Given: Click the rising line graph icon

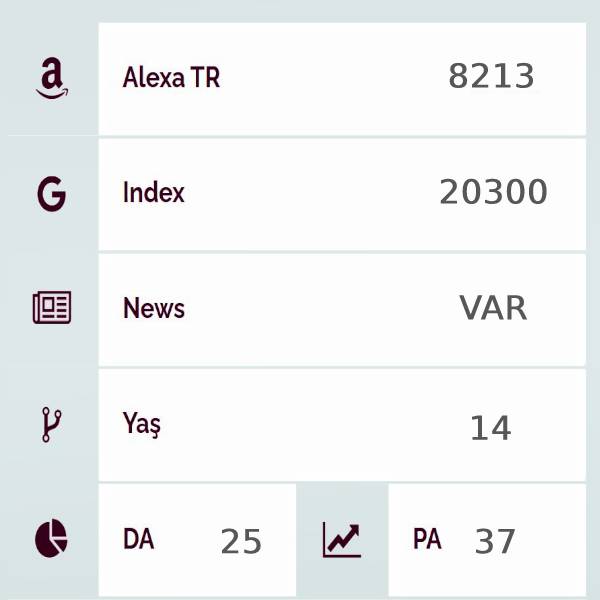Looking at the screenshot, I should click(x=342, y=540).
